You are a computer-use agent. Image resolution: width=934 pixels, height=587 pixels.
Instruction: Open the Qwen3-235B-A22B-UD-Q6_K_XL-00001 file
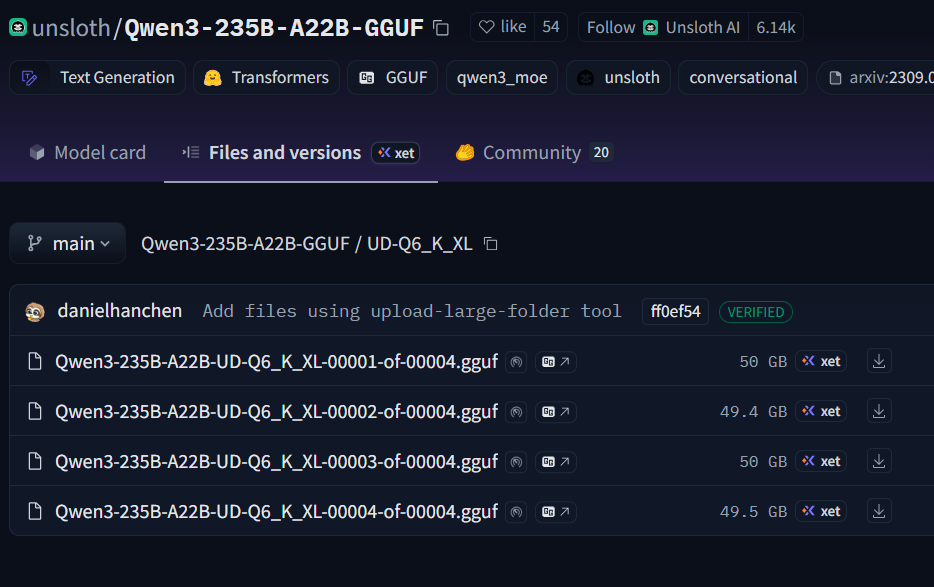[x=276, y=361]
